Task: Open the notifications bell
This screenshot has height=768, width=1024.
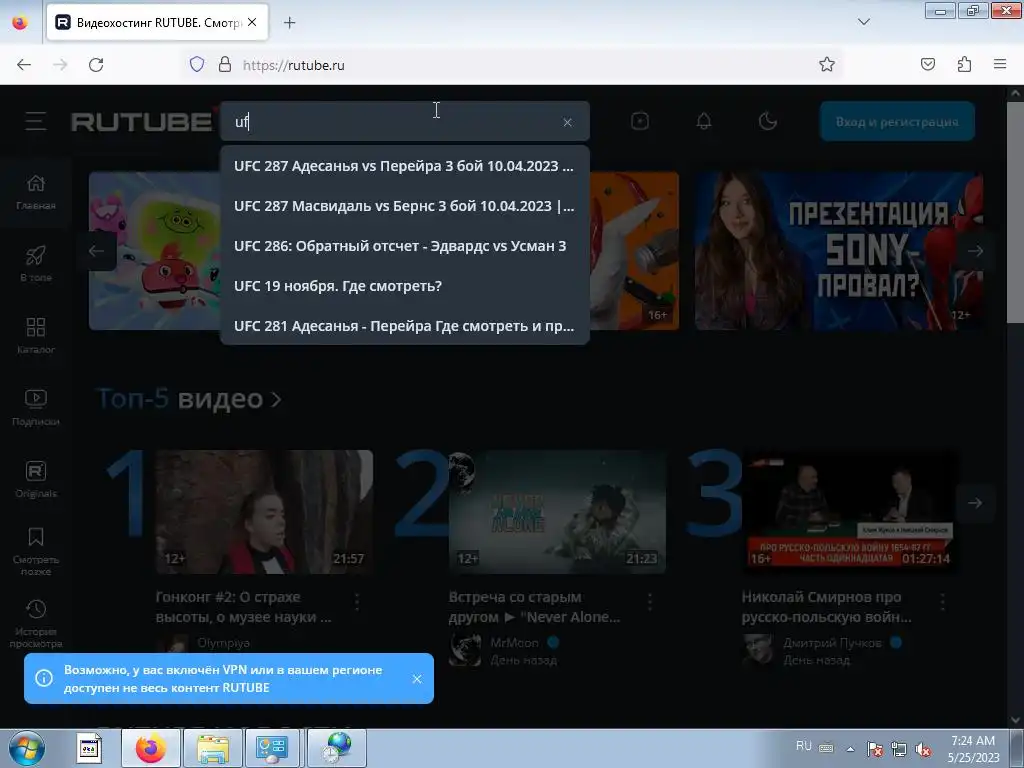Action: 704,121
